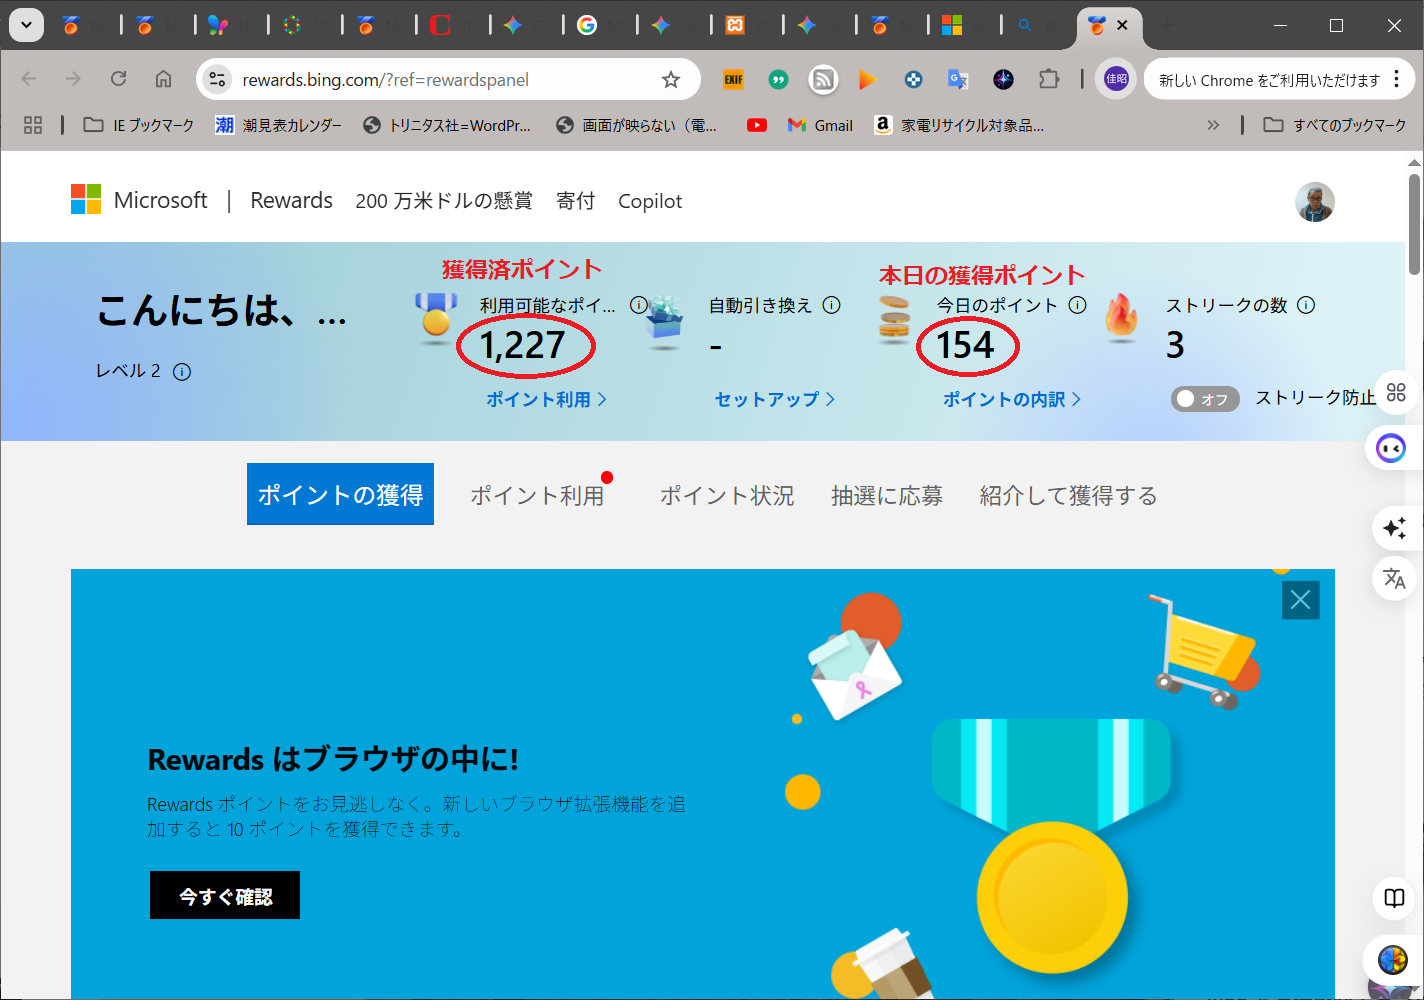The image size is (1424, 1000).
Task: Switch to the 抽選に応募 tab
Action: pos(886,495)
